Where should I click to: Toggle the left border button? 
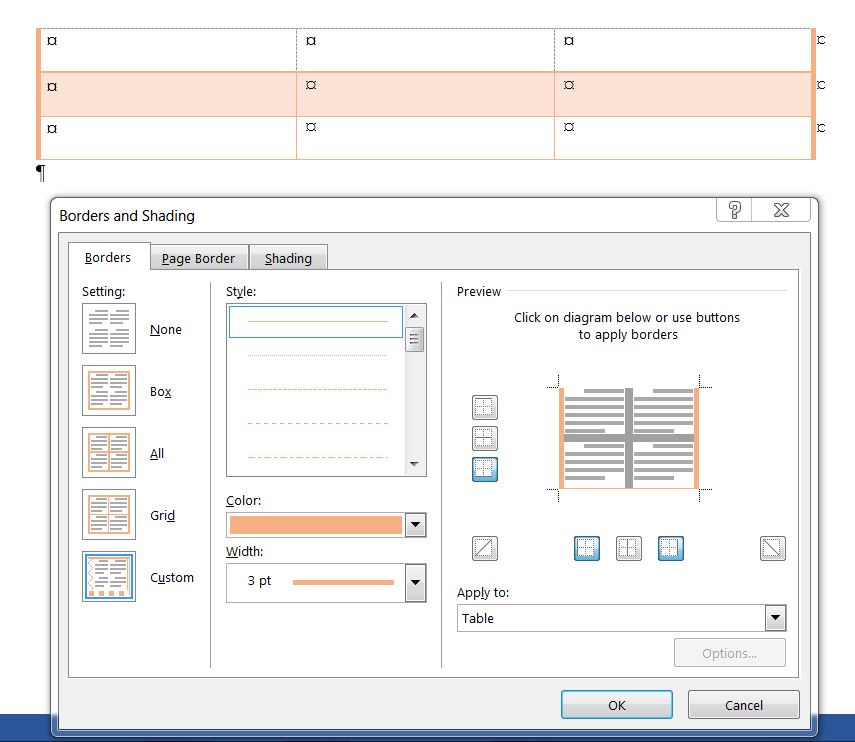[587, 548]
